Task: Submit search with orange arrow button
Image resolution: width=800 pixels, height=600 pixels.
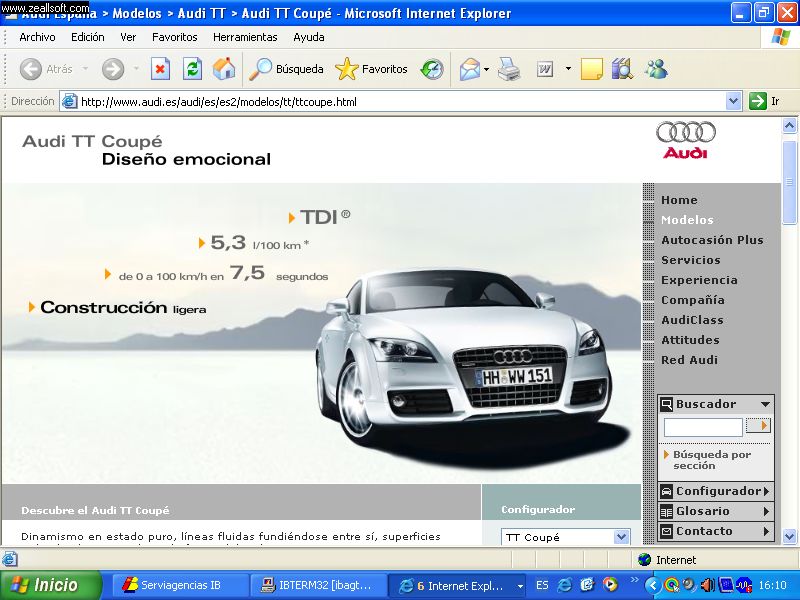Action: [758, 425]
